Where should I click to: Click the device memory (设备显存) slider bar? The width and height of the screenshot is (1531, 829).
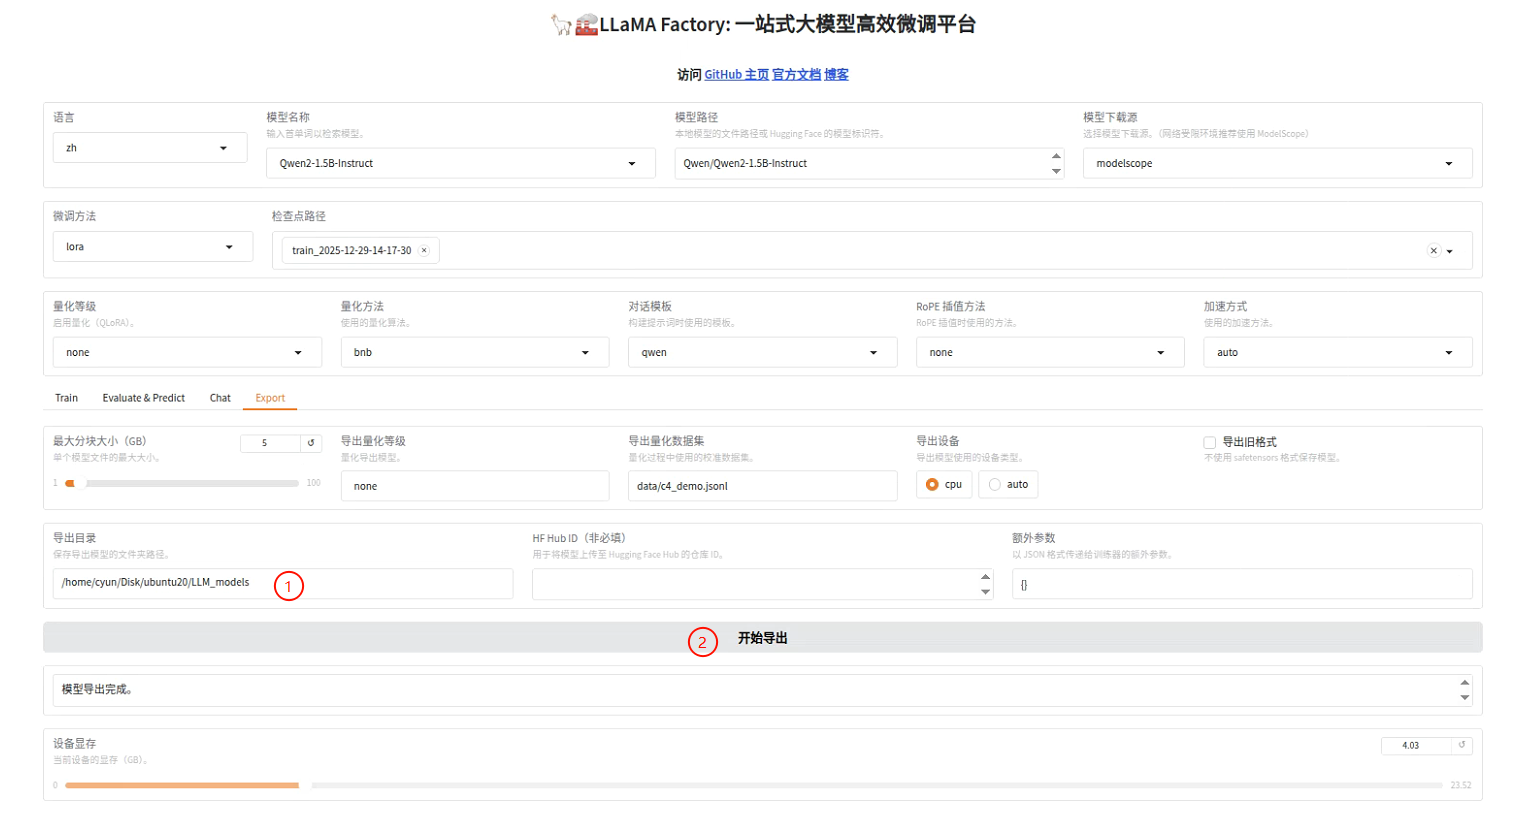click(x=755, y=785)
